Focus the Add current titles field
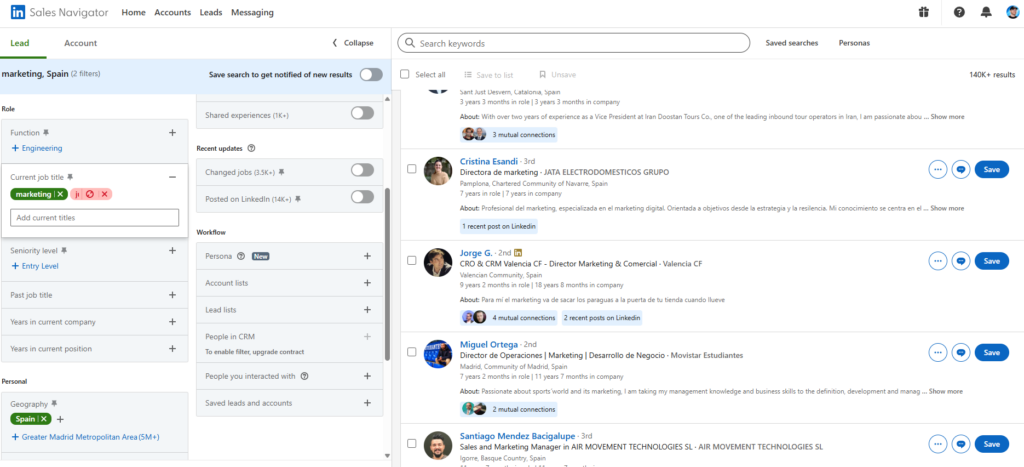 click(x=95, y=217)
